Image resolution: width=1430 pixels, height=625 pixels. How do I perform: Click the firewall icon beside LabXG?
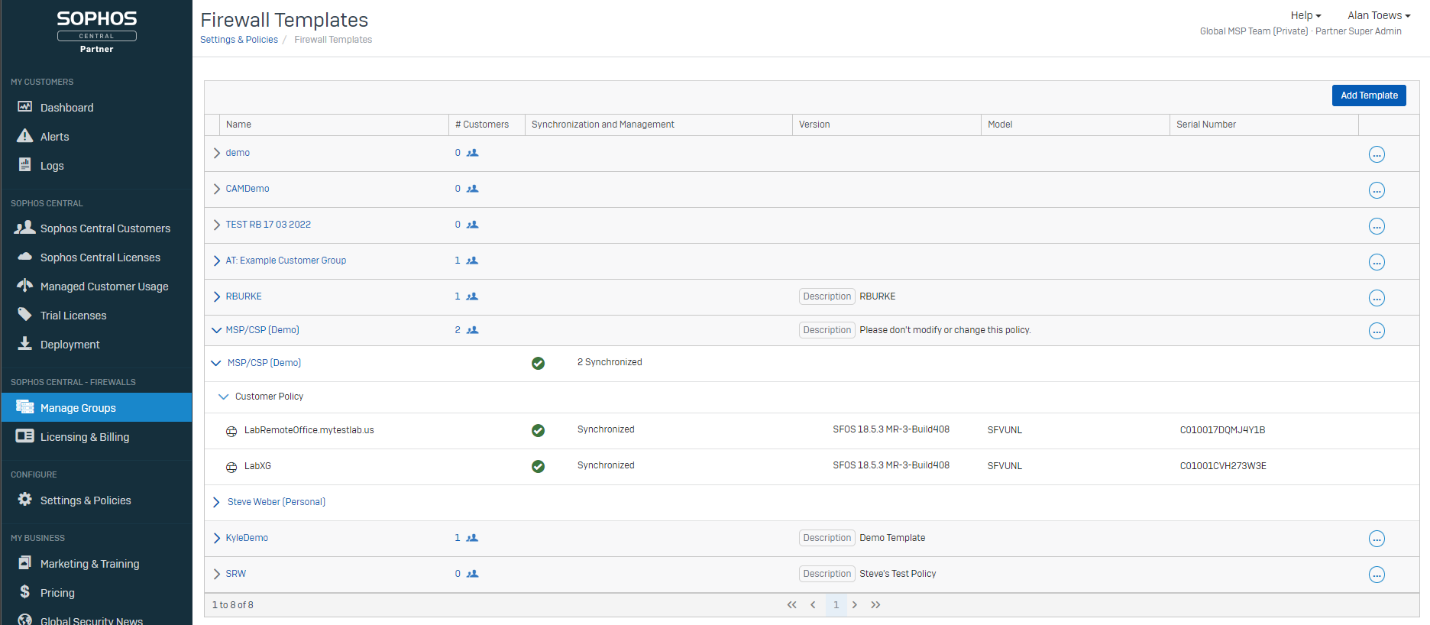(x=231, y=466)
